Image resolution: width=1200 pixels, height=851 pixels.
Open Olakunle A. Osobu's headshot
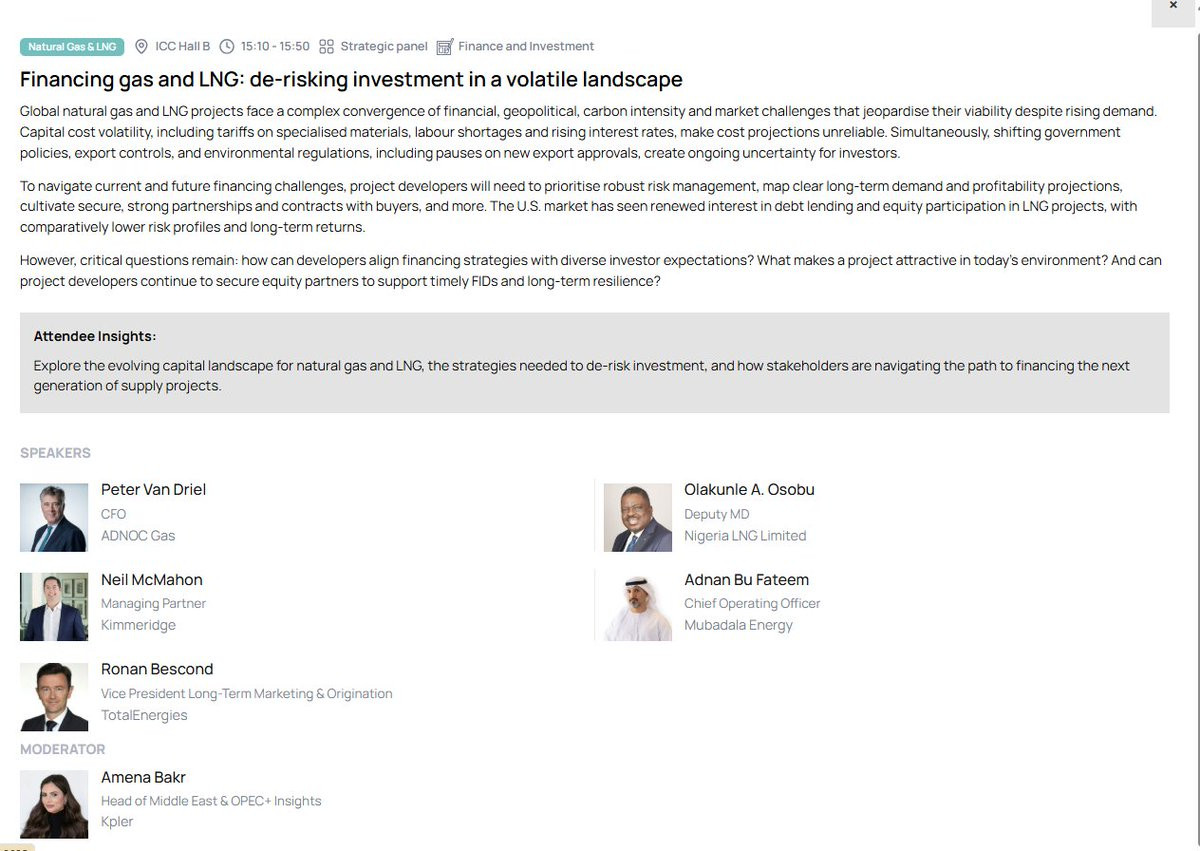point(638,517)
